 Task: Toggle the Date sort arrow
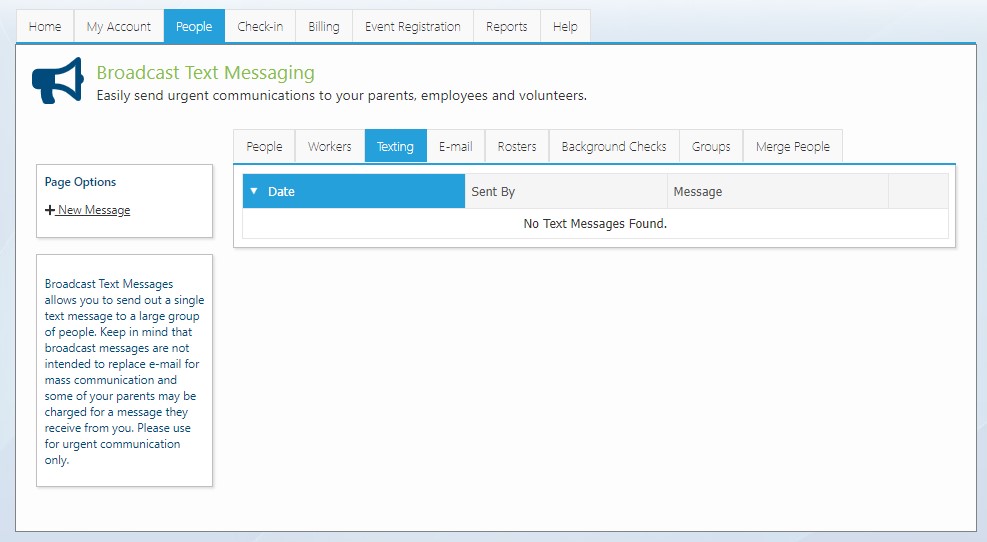coord(254,191)
